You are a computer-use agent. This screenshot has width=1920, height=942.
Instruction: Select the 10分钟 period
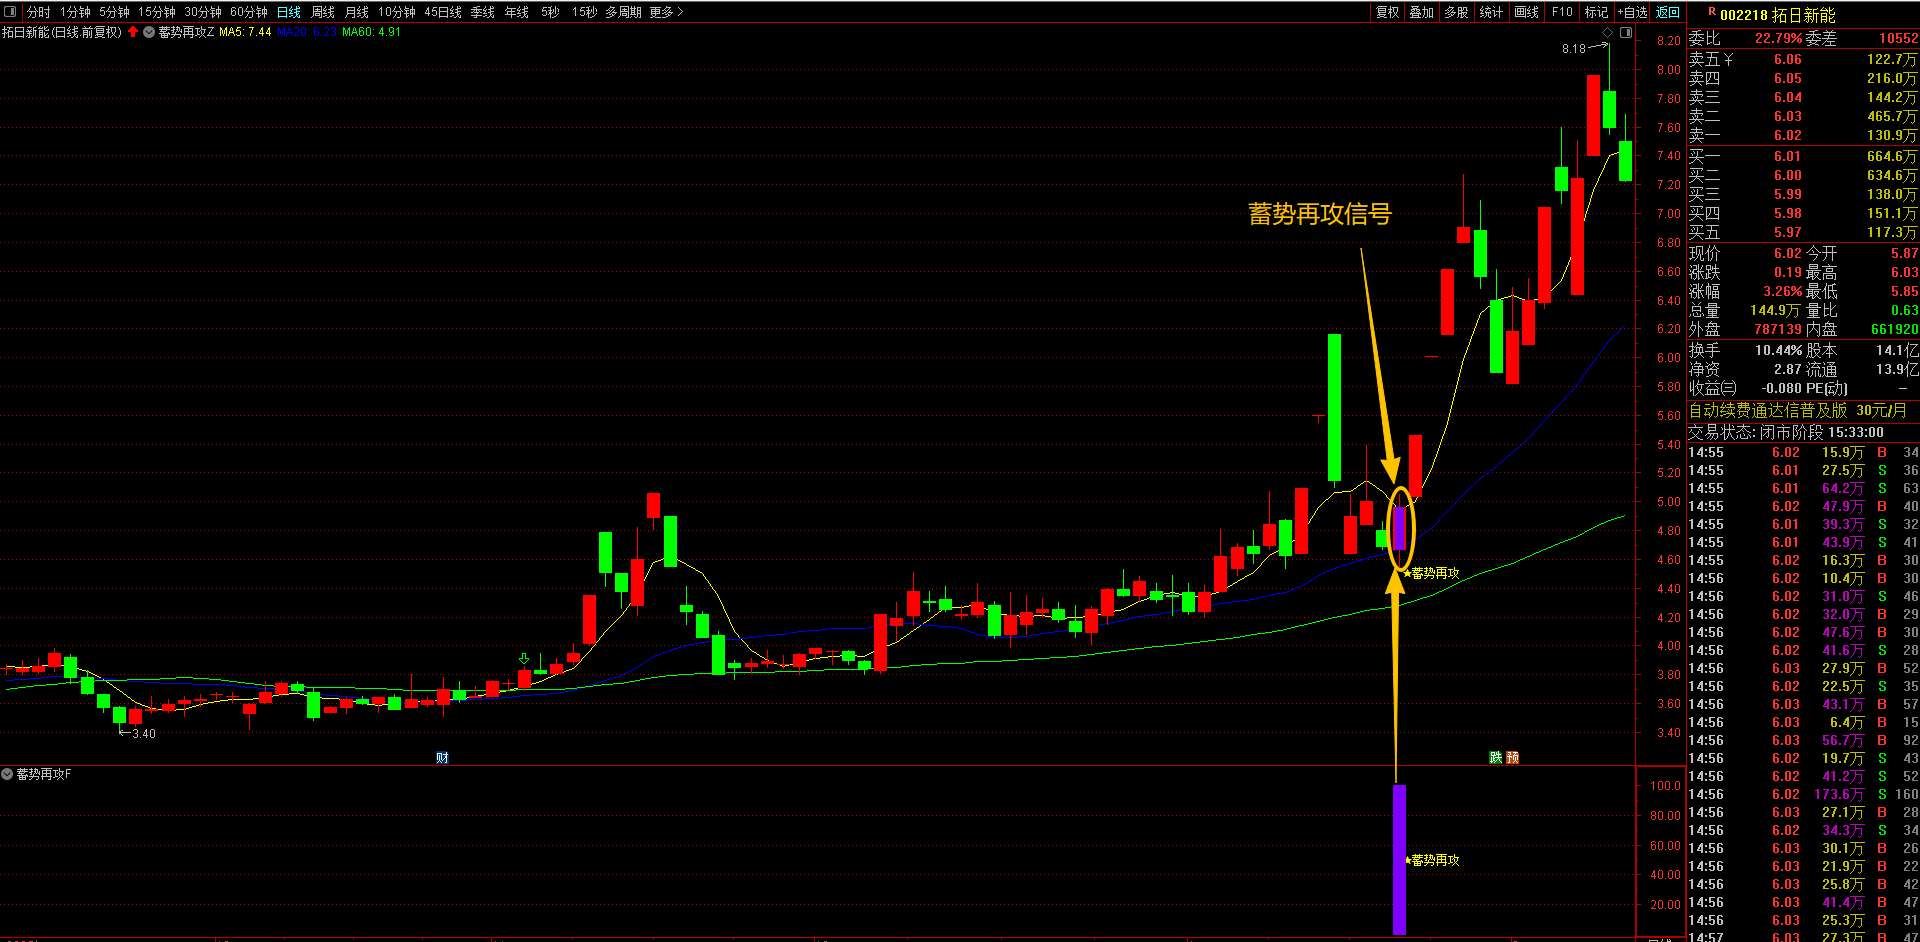pos(397,12)
